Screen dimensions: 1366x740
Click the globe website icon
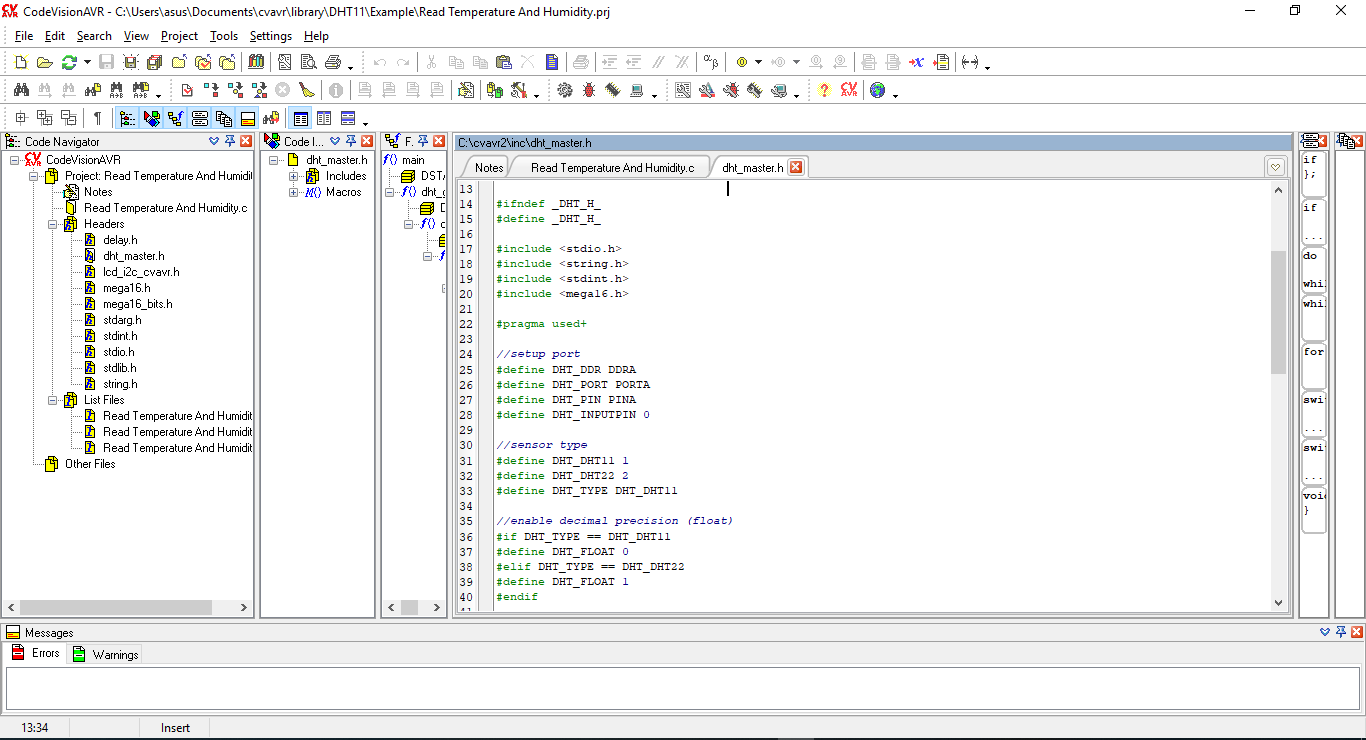click(x=877, y=90)
